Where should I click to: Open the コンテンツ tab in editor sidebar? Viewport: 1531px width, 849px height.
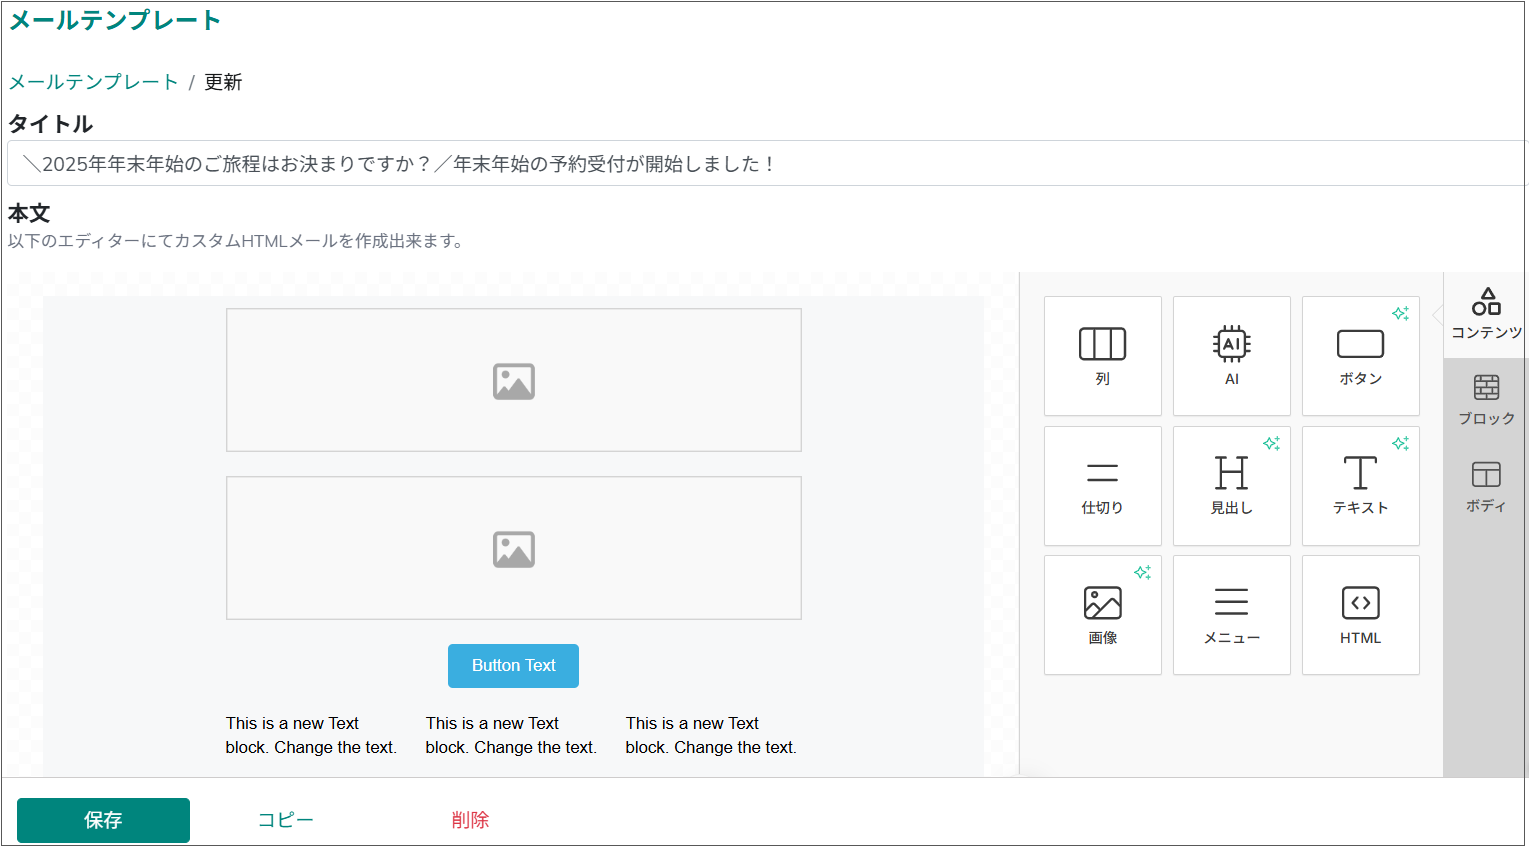click(x=1486, y=314)
